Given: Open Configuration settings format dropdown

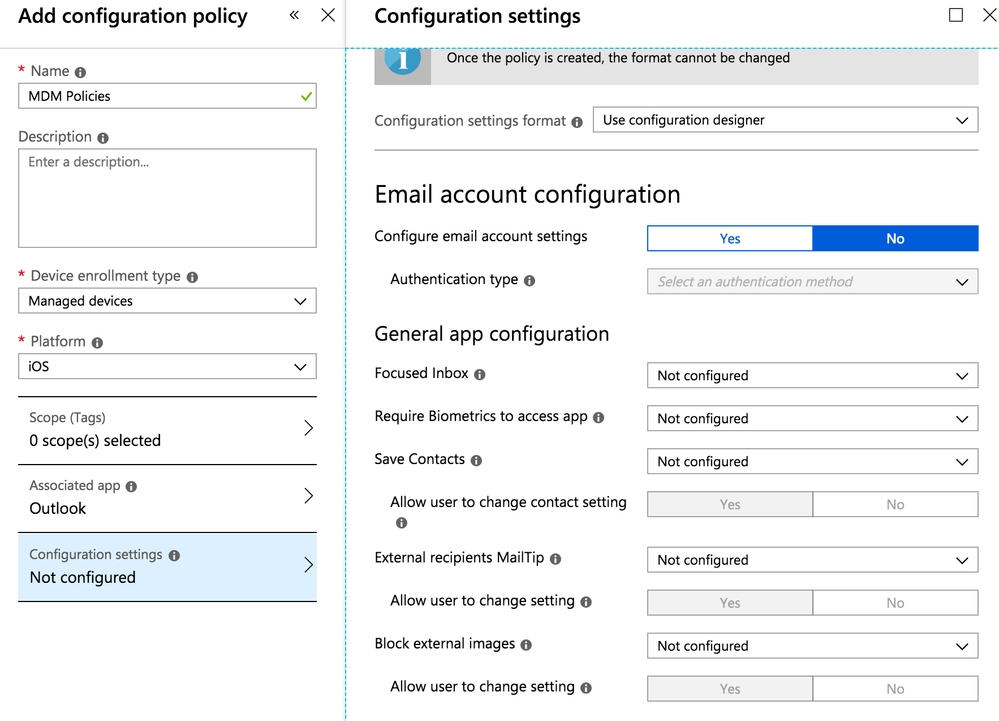Looking at the screenshot, I should tap(786, 120).
